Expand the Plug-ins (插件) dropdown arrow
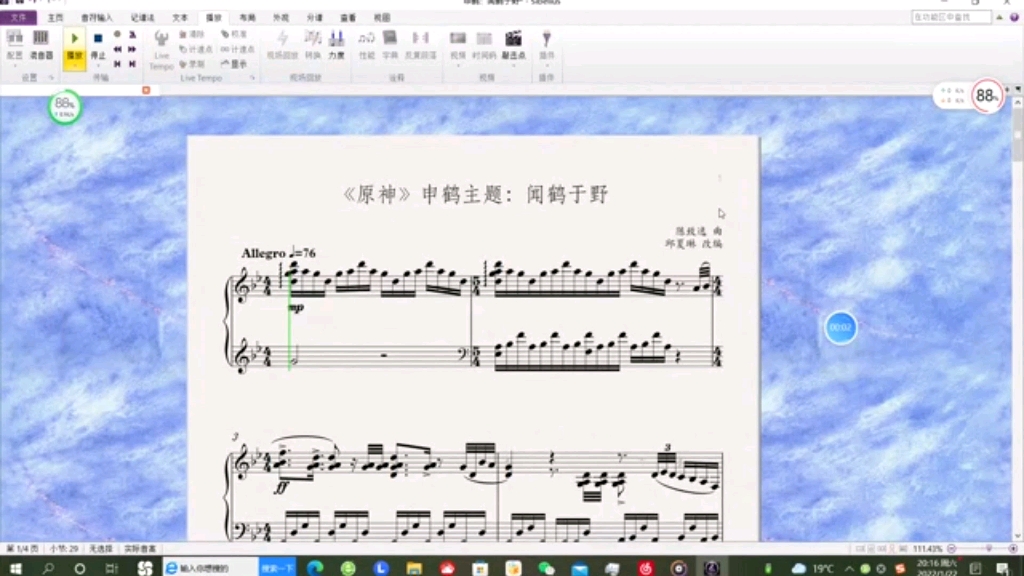 547,65
